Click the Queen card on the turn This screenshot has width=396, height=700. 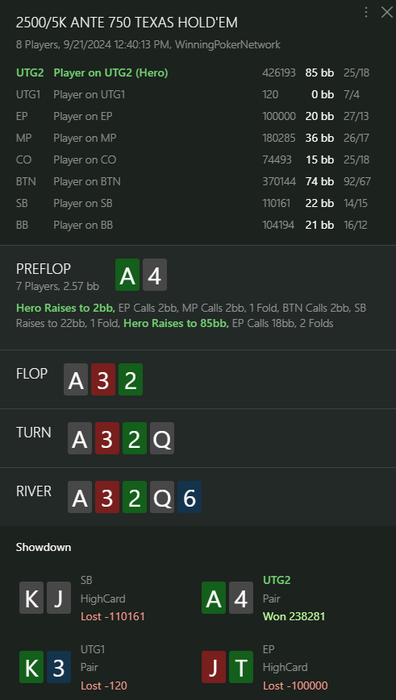(162, 438)
